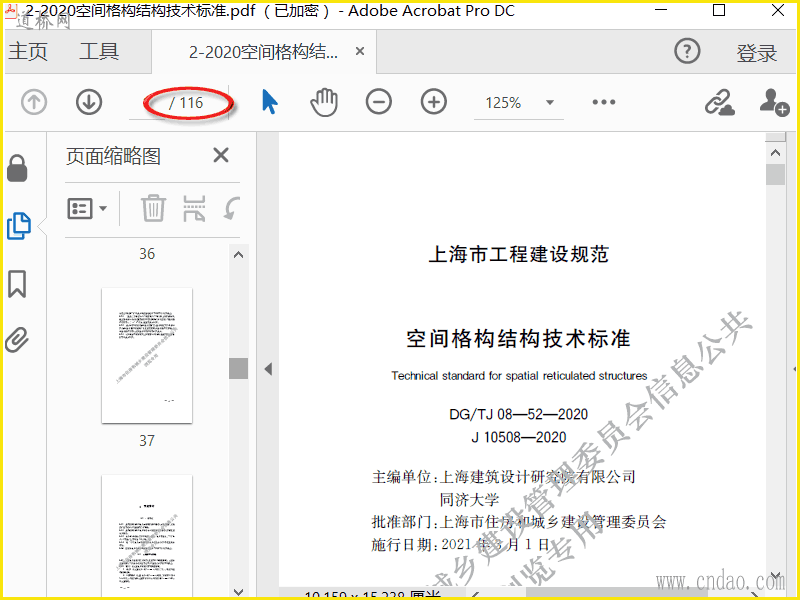Show the page thumbnails panel icon
Screen dimensions: 800x600
point(19,226)
